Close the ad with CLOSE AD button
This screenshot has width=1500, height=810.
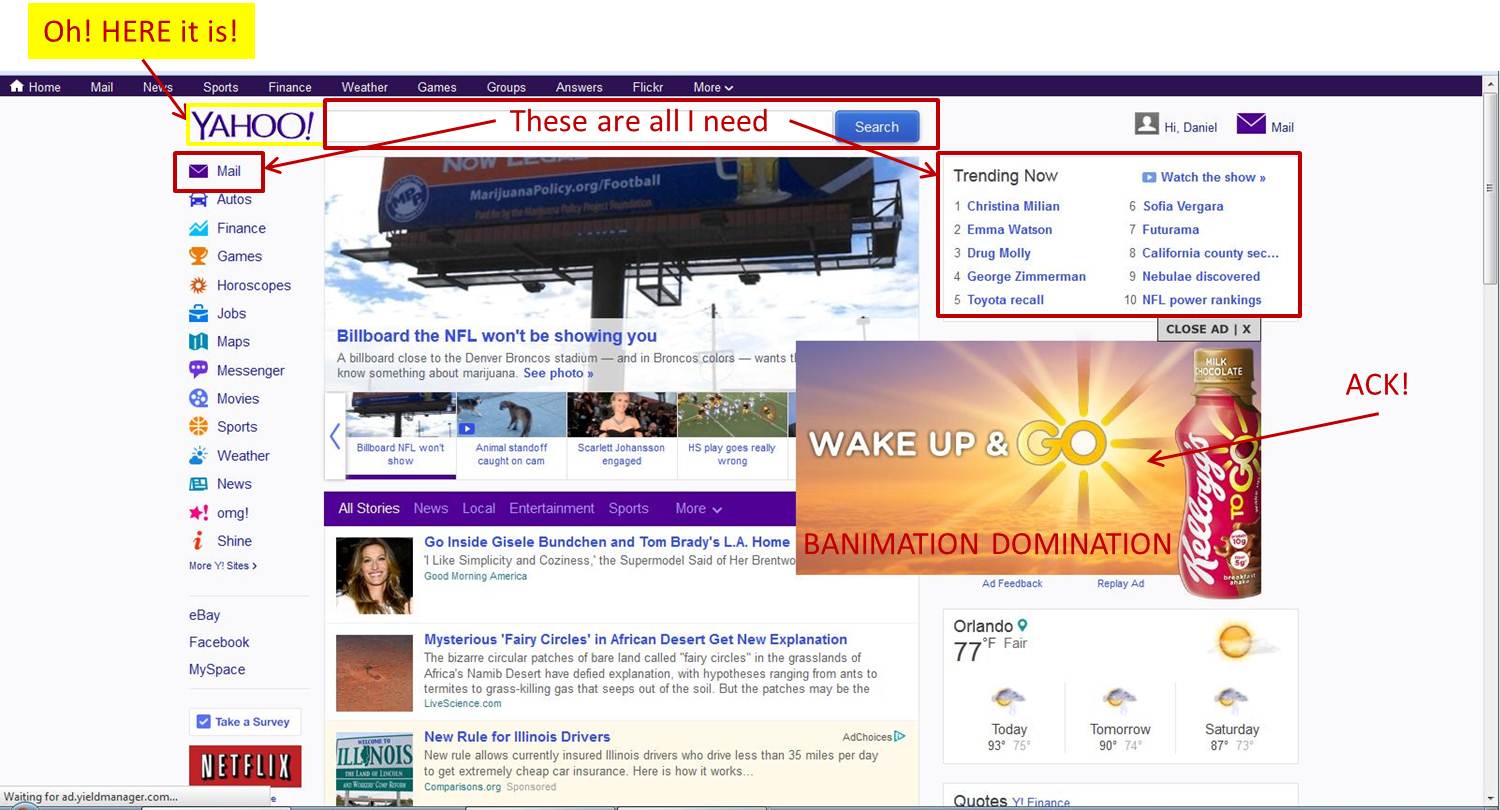[x=1208, y=329]
